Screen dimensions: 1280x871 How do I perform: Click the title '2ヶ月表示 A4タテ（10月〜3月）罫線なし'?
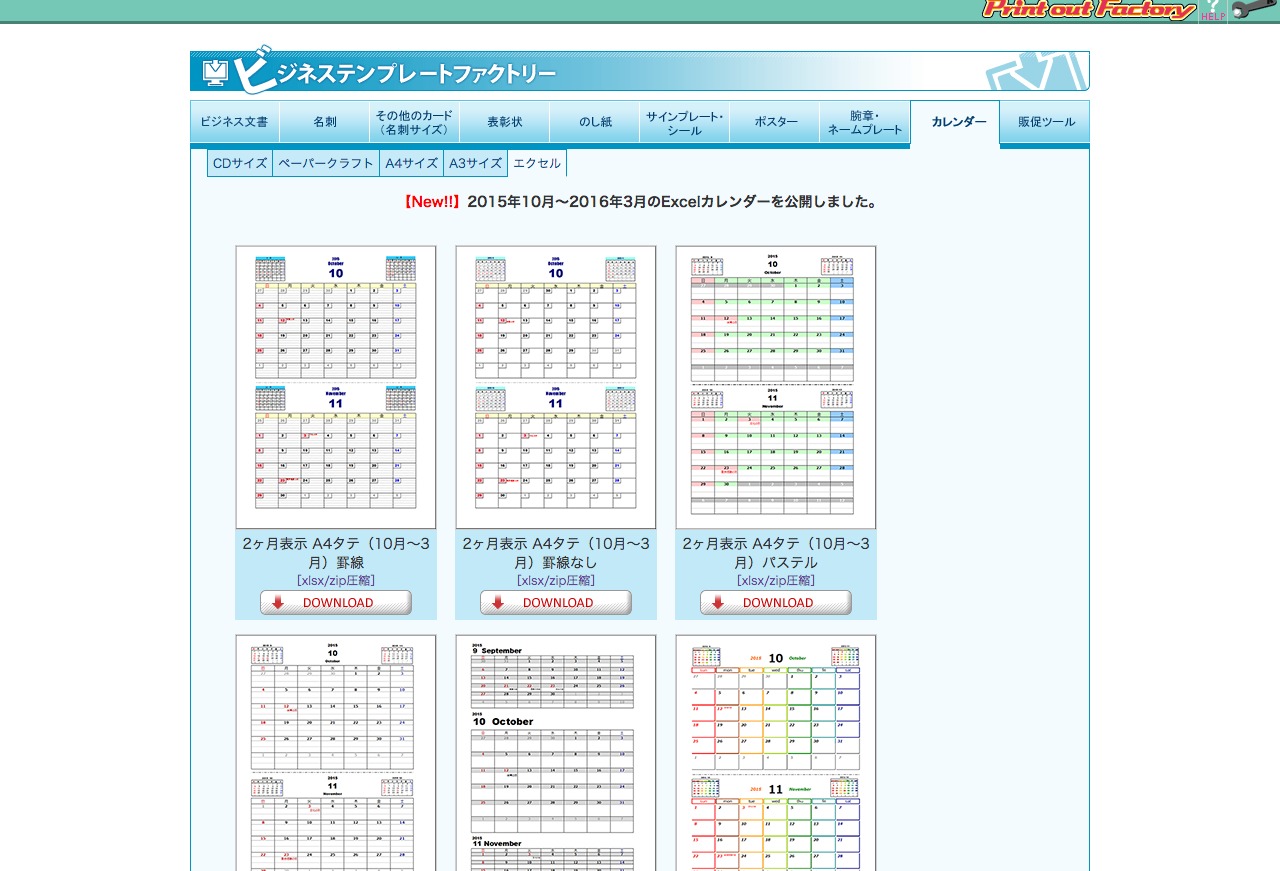tap(556, 553)
